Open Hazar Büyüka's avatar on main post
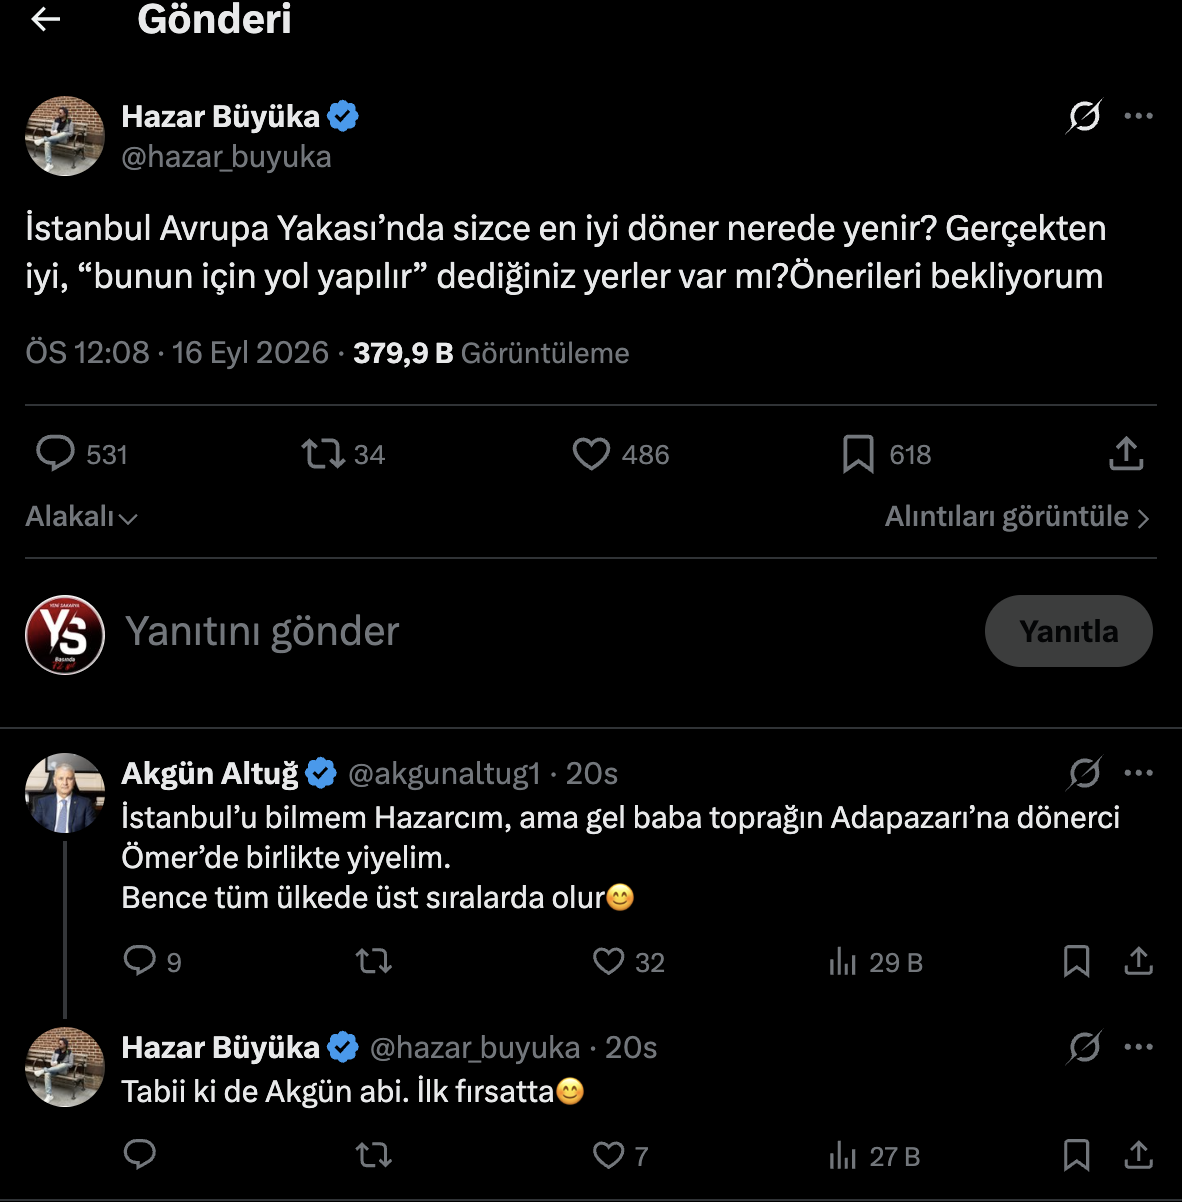The image size is (1182, 1202). pos(65,136)
